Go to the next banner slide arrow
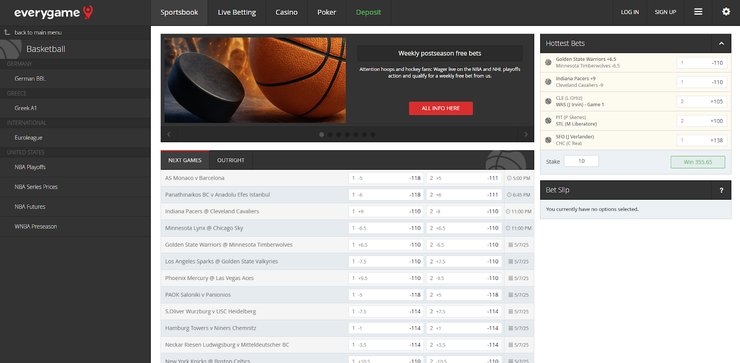Image resolution: width=740 pixels, height=363 pixels. [525, 135]
